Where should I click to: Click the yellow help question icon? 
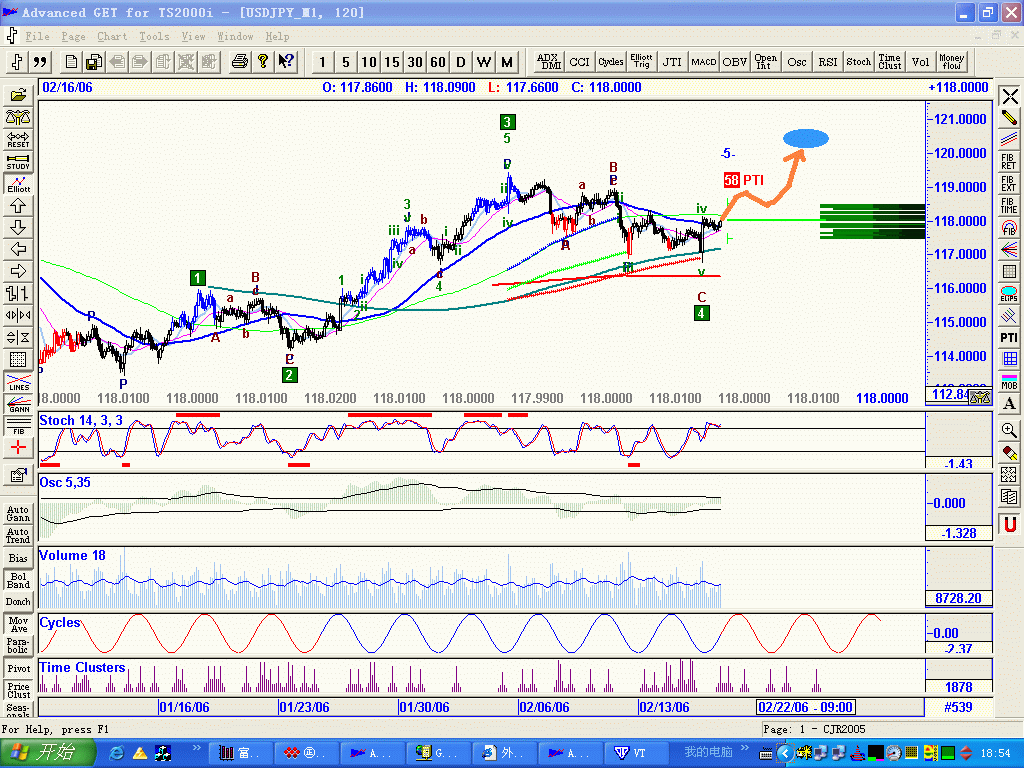point(263,62)
